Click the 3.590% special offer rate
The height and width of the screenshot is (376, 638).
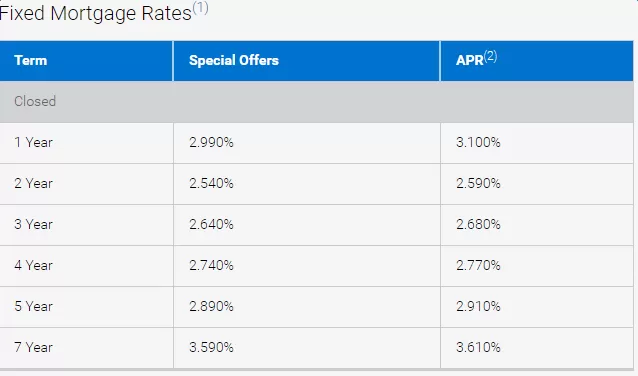[x=211, y=348]
